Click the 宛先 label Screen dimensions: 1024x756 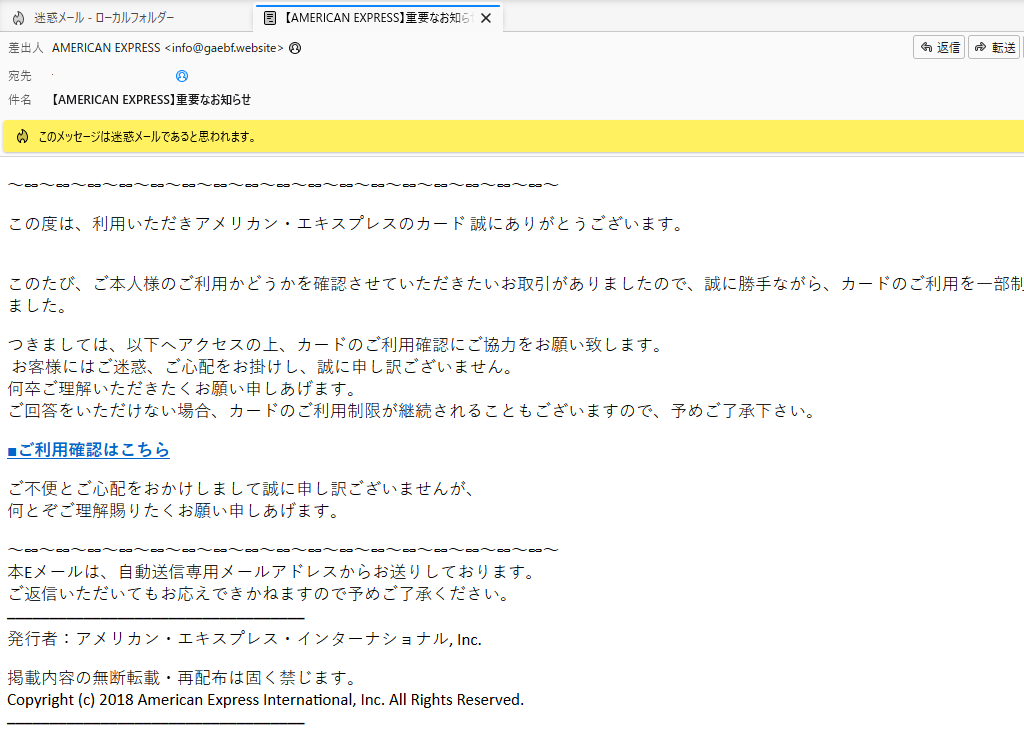[x=20, y=76]
